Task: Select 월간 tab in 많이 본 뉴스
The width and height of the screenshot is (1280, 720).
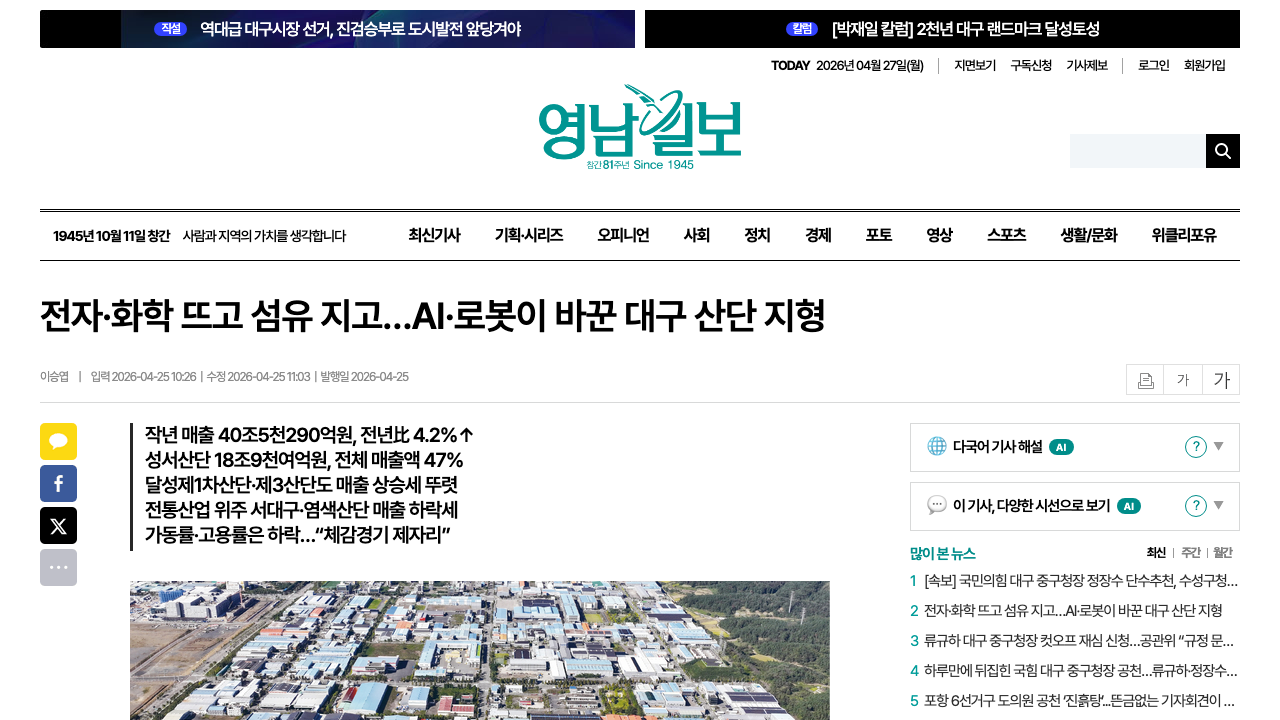Action: coord(1223,553)
